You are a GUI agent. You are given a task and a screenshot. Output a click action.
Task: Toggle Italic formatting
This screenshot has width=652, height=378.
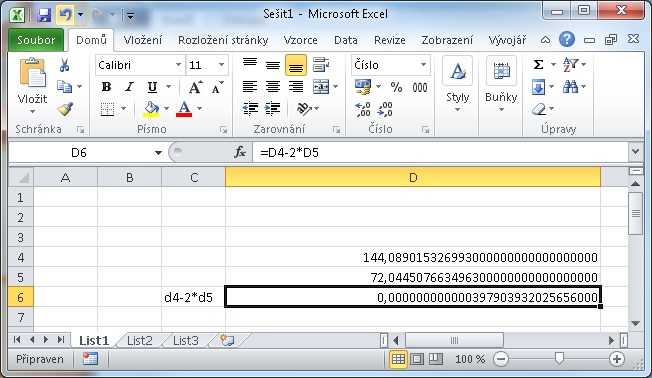129,87
